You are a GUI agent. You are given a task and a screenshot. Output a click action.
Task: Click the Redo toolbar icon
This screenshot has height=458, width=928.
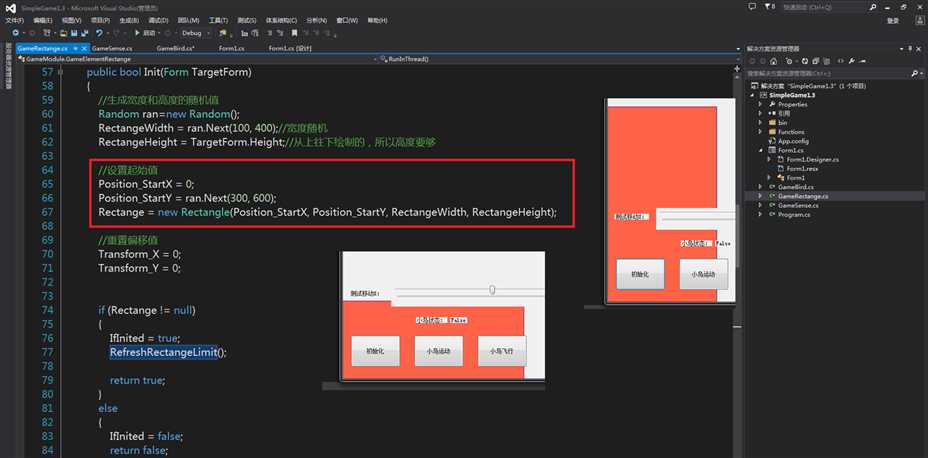116,33
